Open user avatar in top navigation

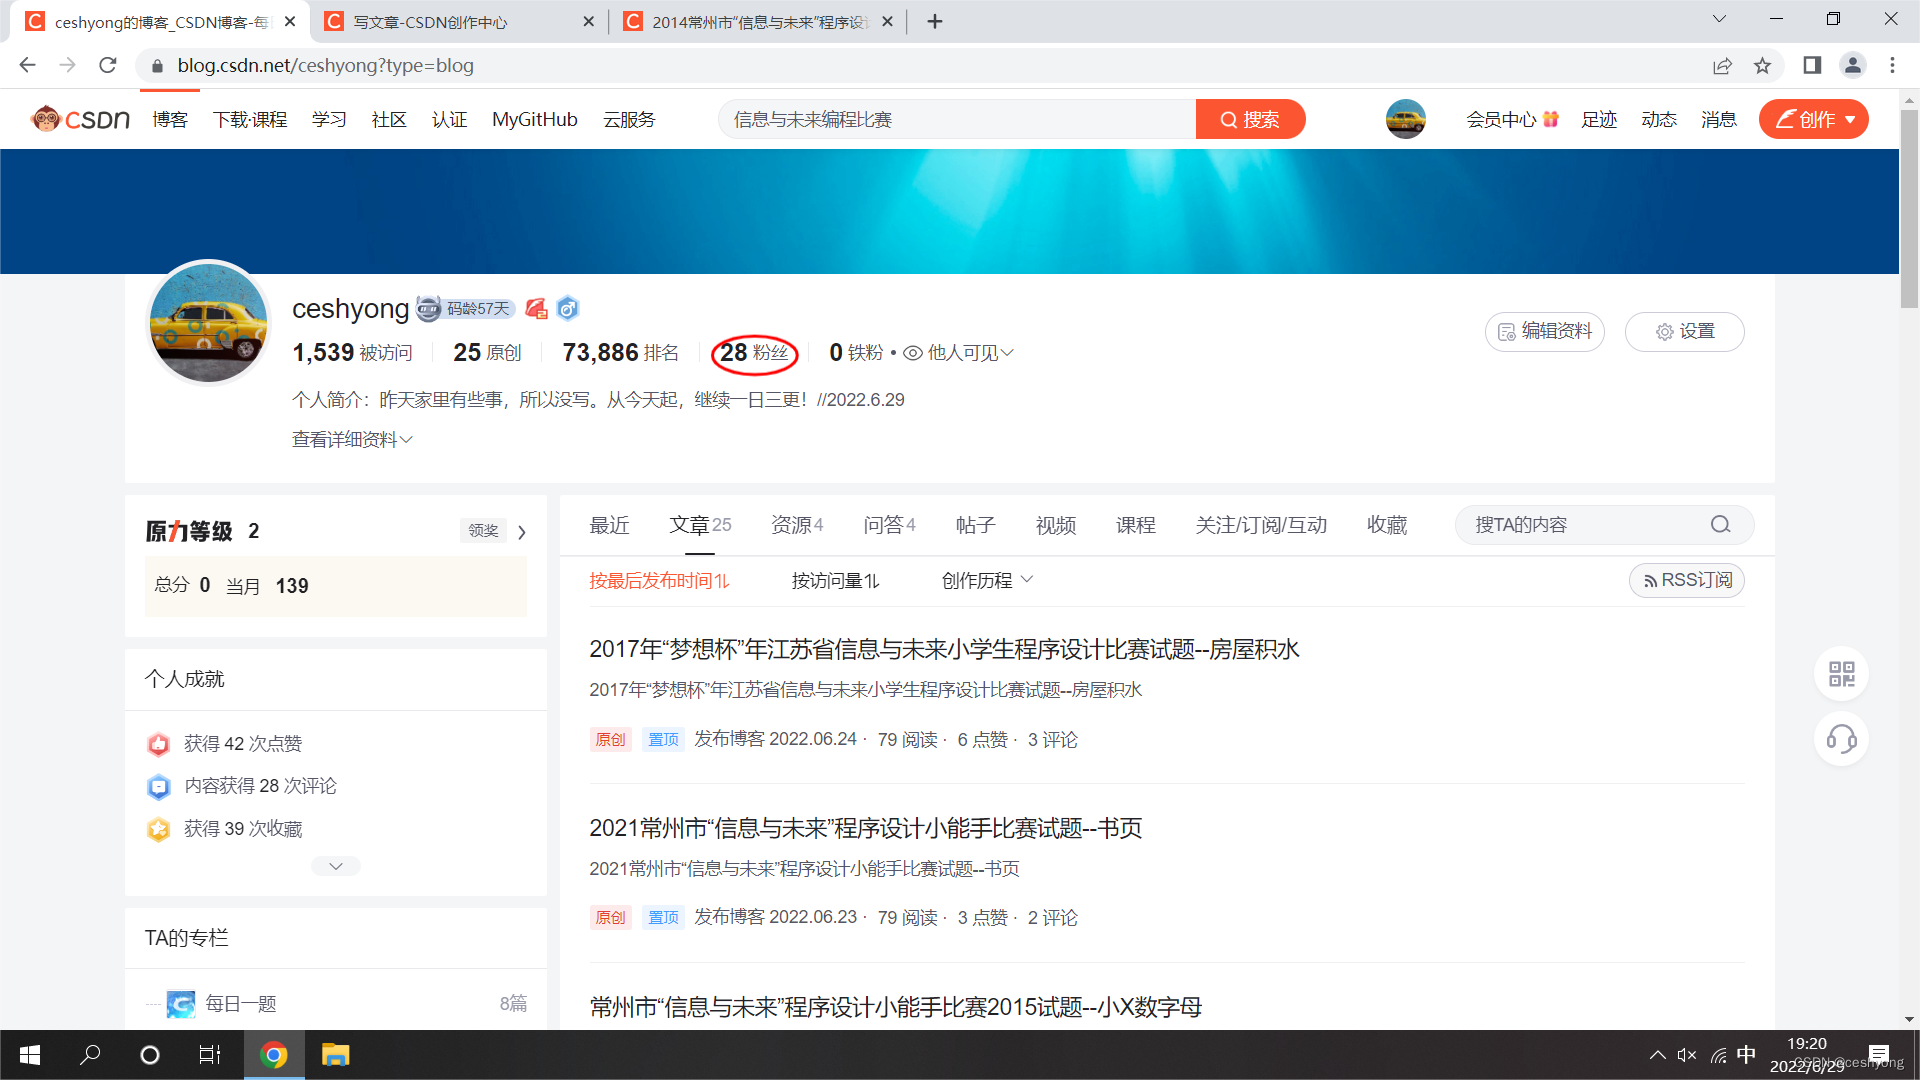point(1405,119)
